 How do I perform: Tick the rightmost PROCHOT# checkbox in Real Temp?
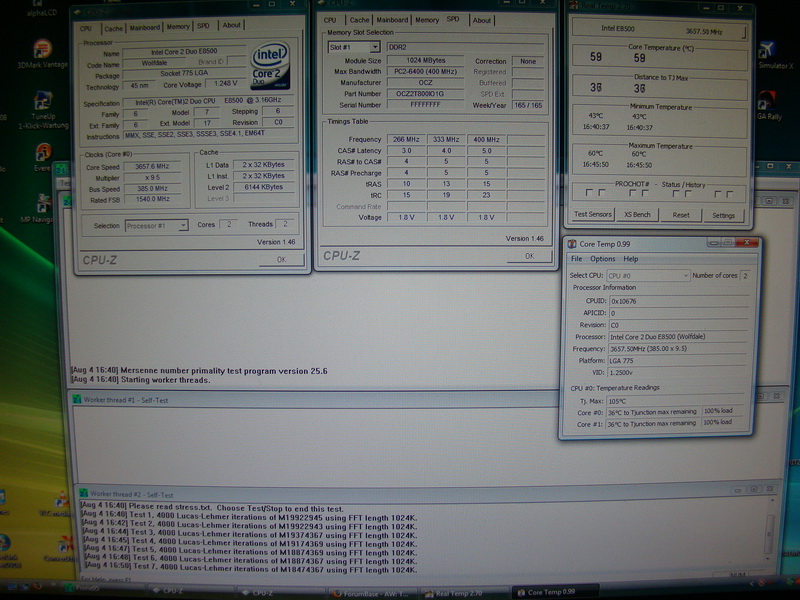click(730, 194)
